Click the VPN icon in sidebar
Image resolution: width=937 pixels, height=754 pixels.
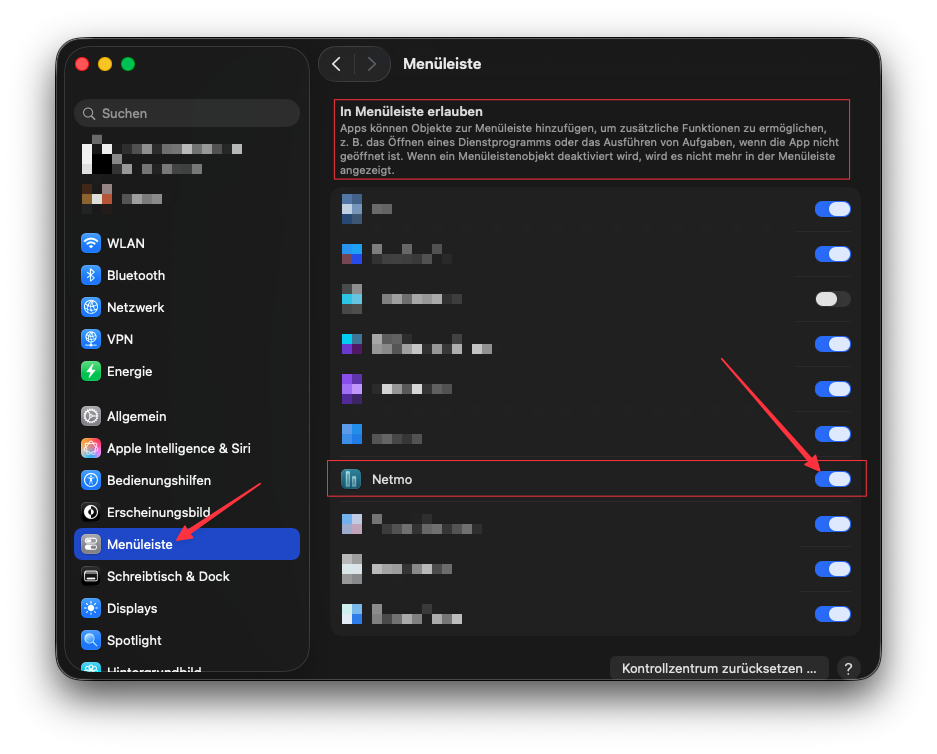tap(91, 339)
